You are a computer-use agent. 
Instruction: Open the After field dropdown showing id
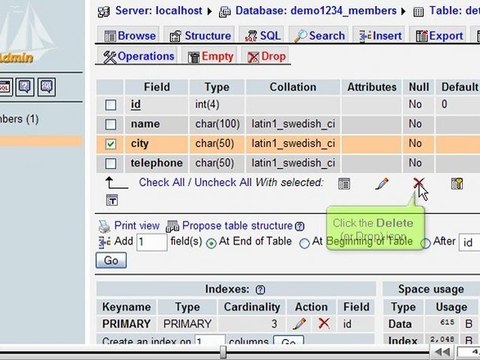pos(470,243)
